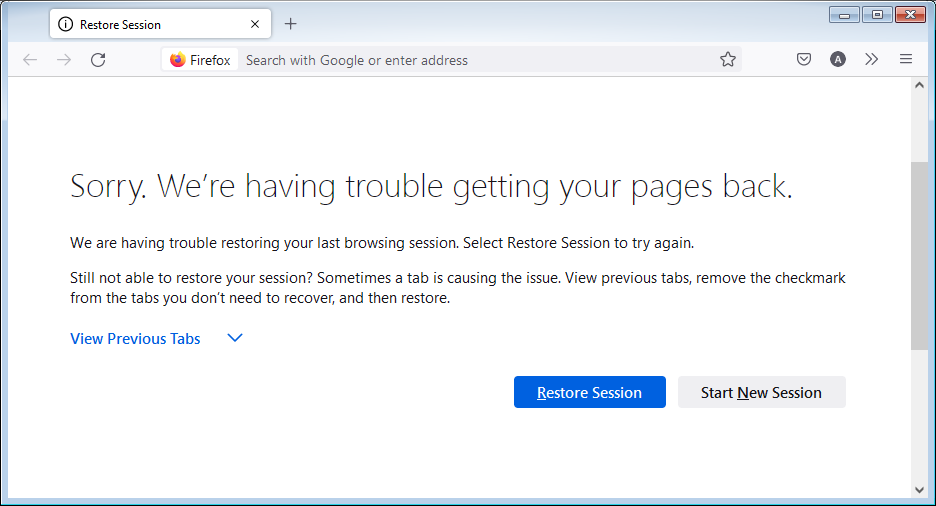The image size is (936, 506).
Task: Reload the current page
Action: [98, 60]
